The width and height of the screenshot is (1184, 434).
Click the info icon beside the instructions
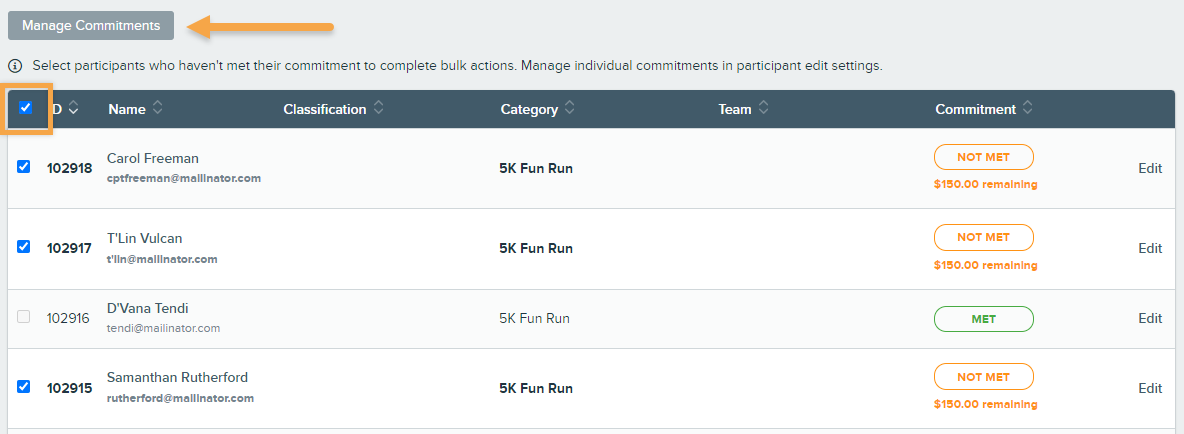click(15, 66)
